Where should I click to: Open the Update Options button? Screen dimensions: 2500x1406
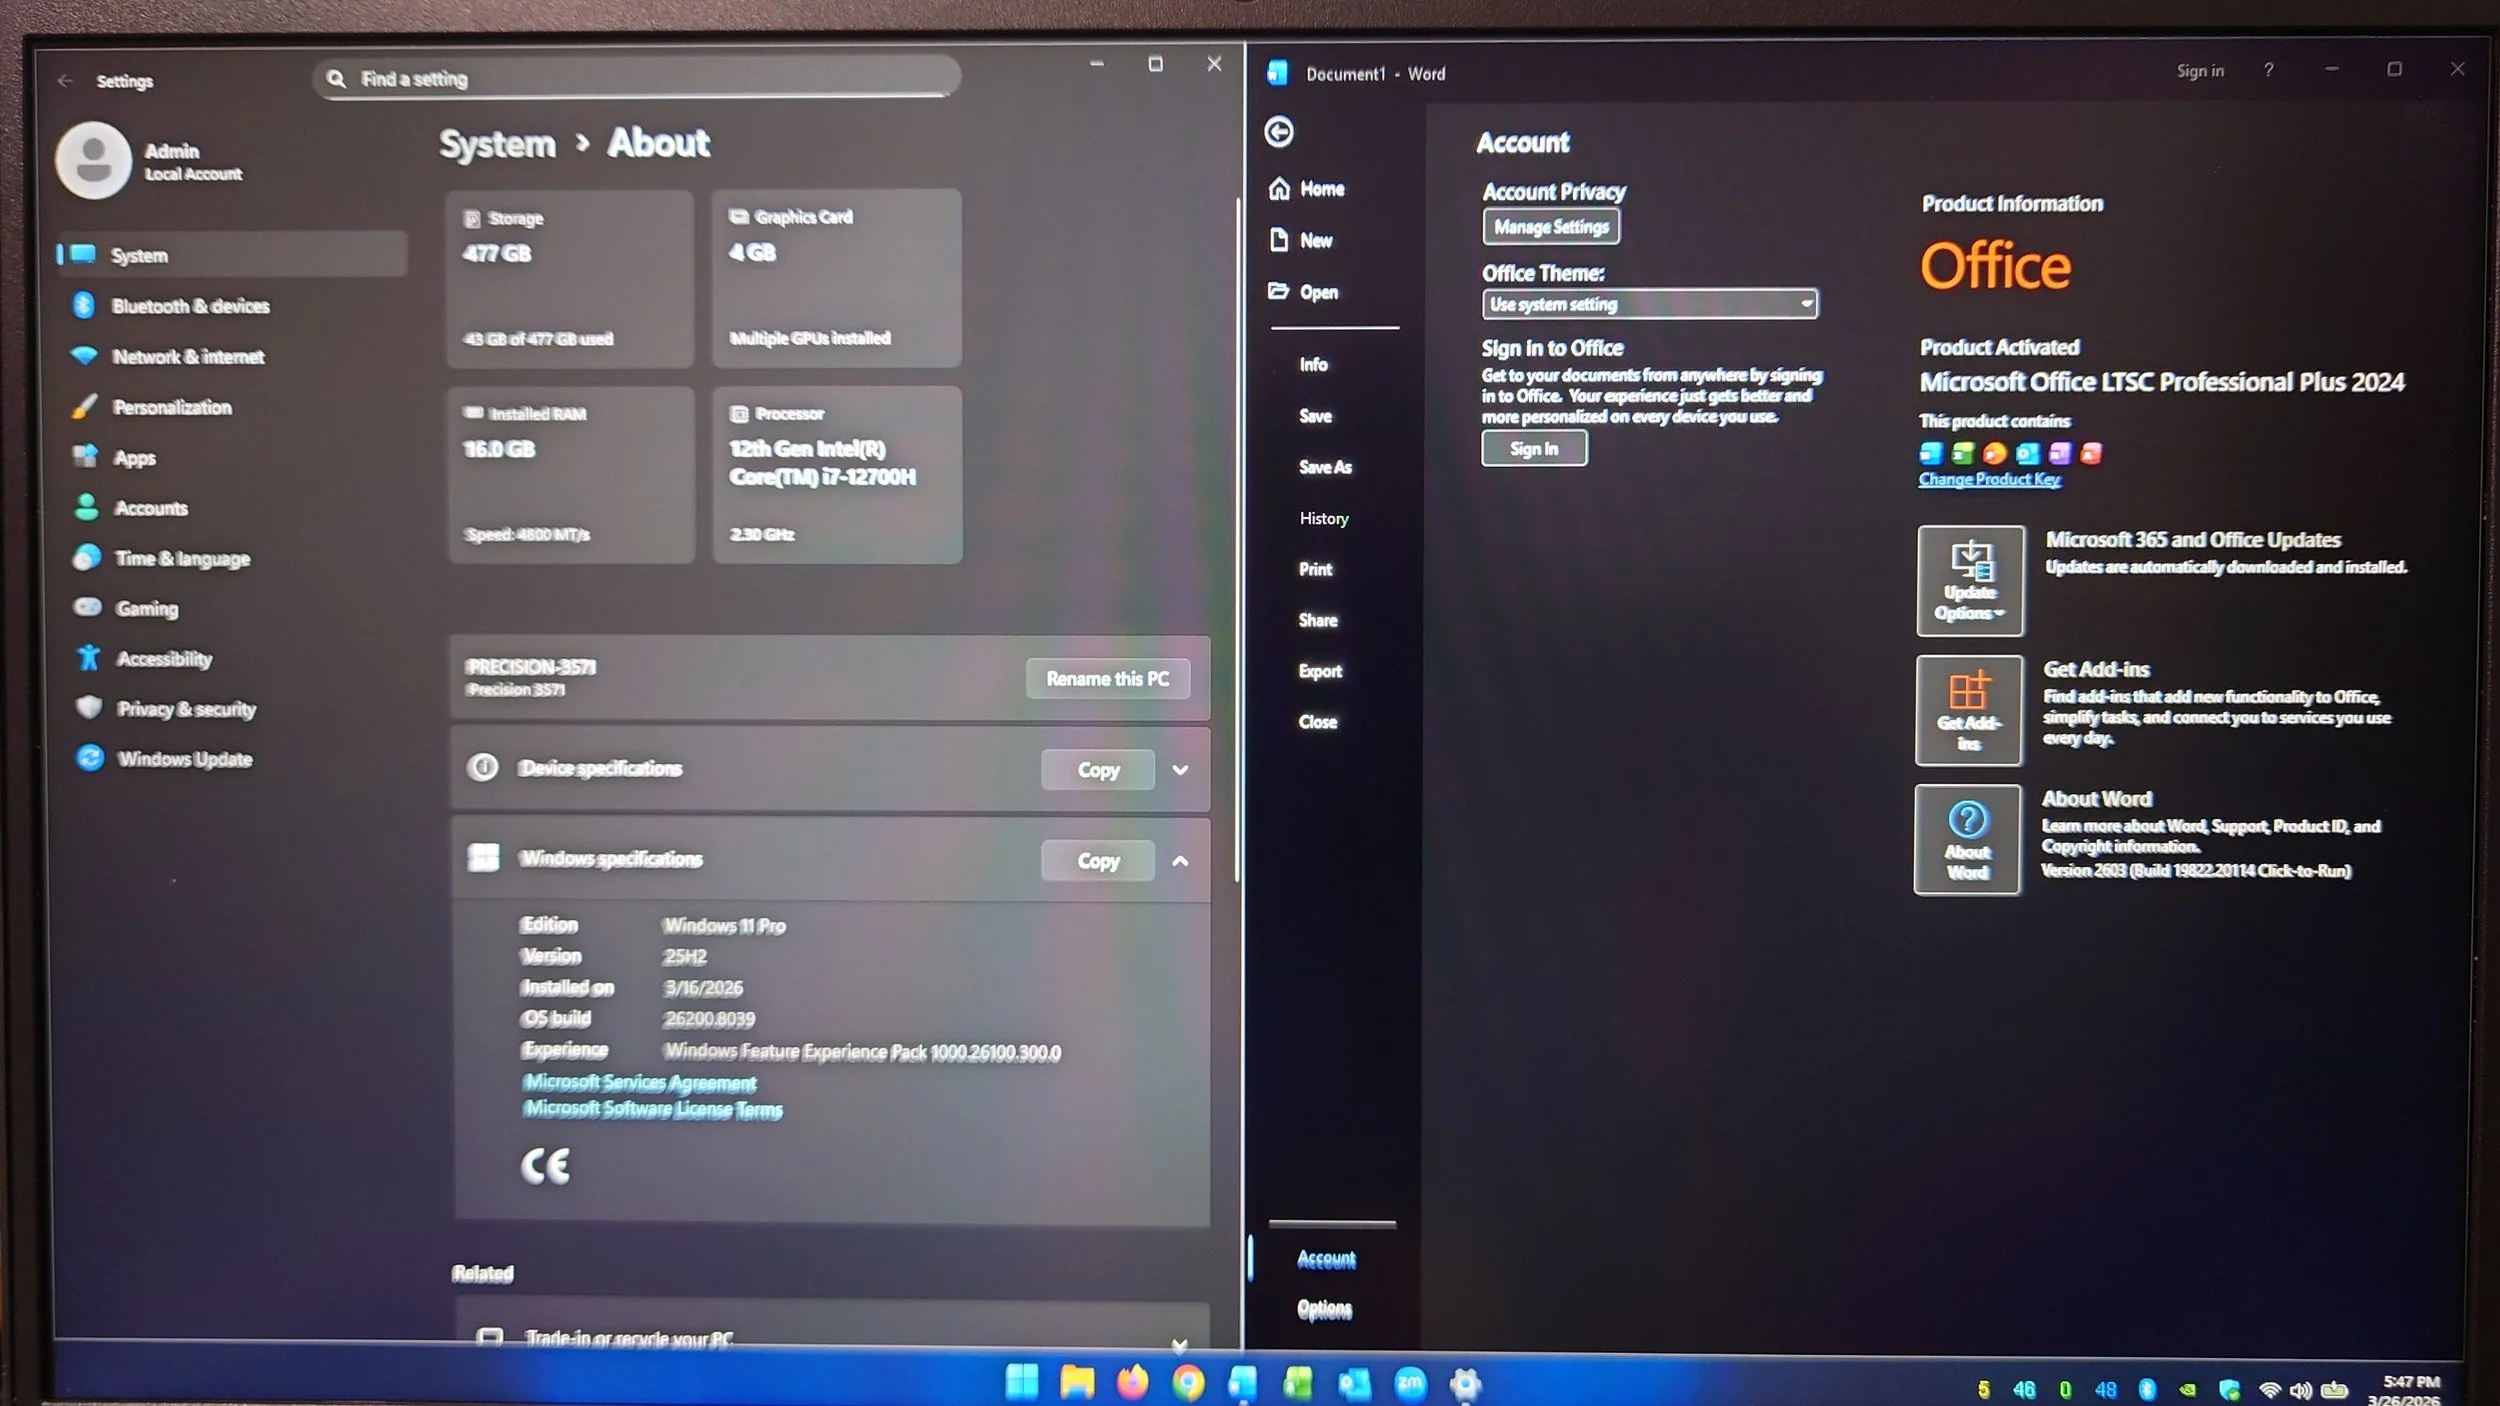point(1969,581)
